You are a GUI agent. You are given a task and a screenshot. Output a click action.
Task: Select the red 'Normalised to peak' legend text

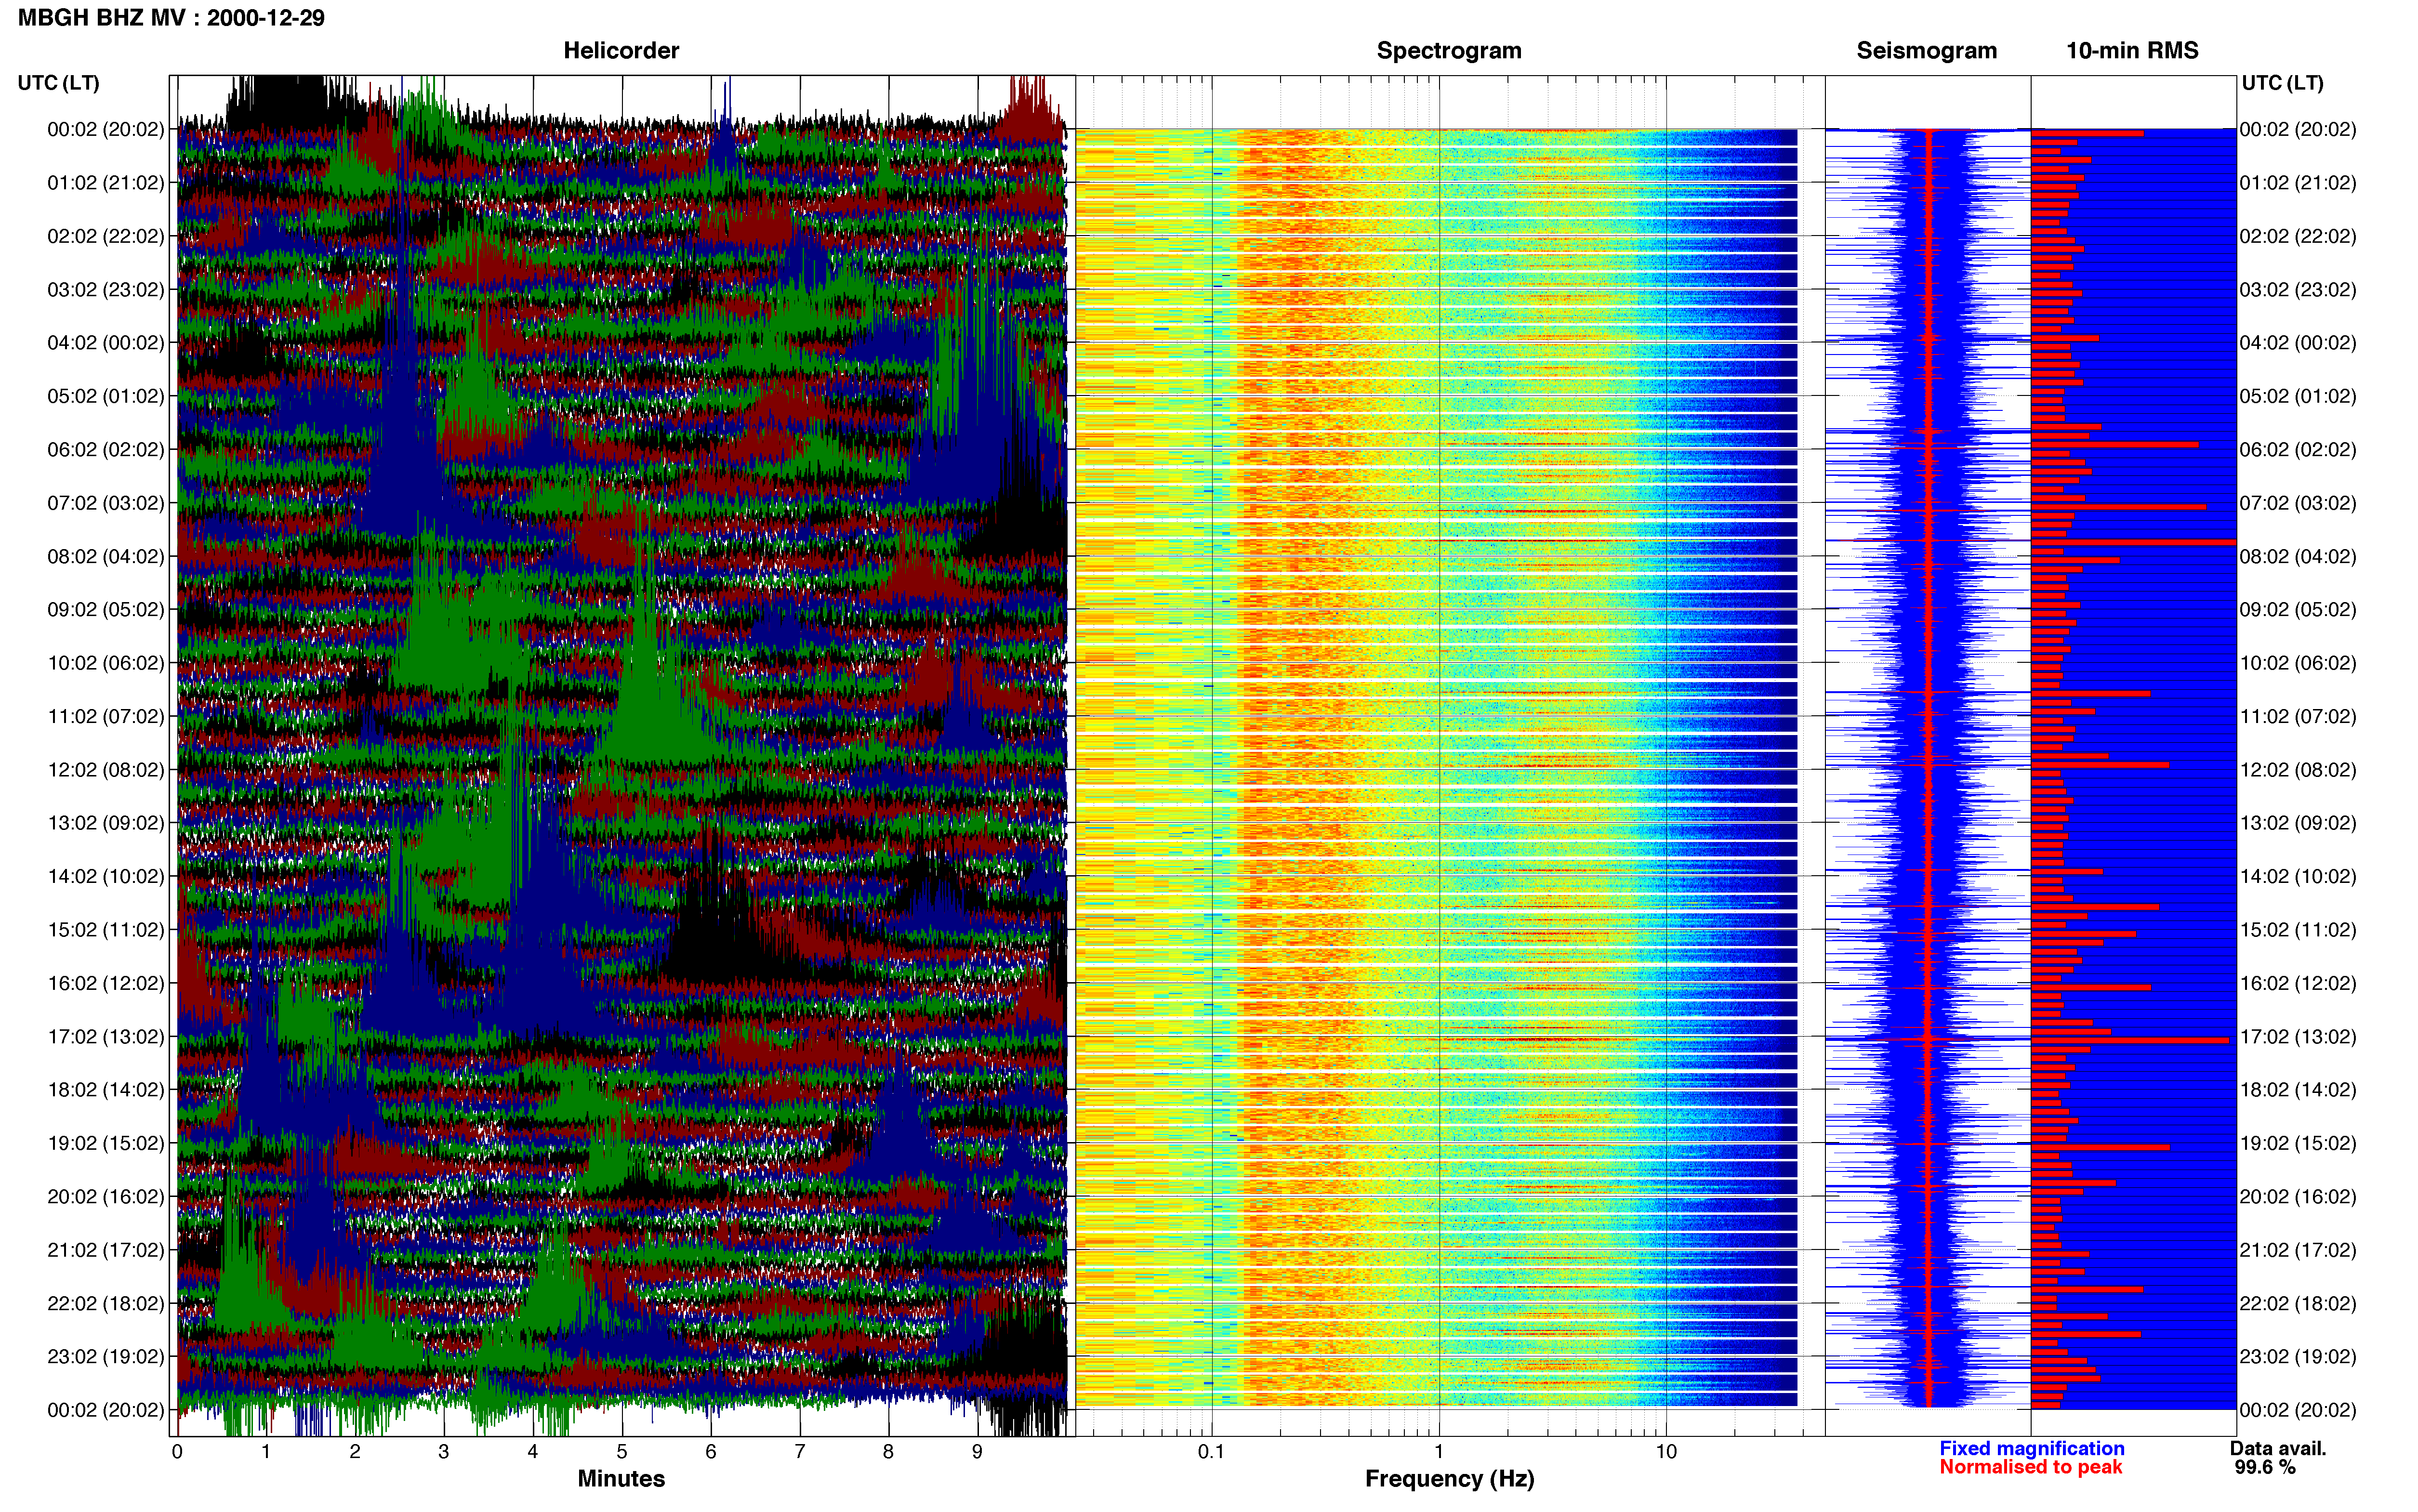click(2030, 1467)
